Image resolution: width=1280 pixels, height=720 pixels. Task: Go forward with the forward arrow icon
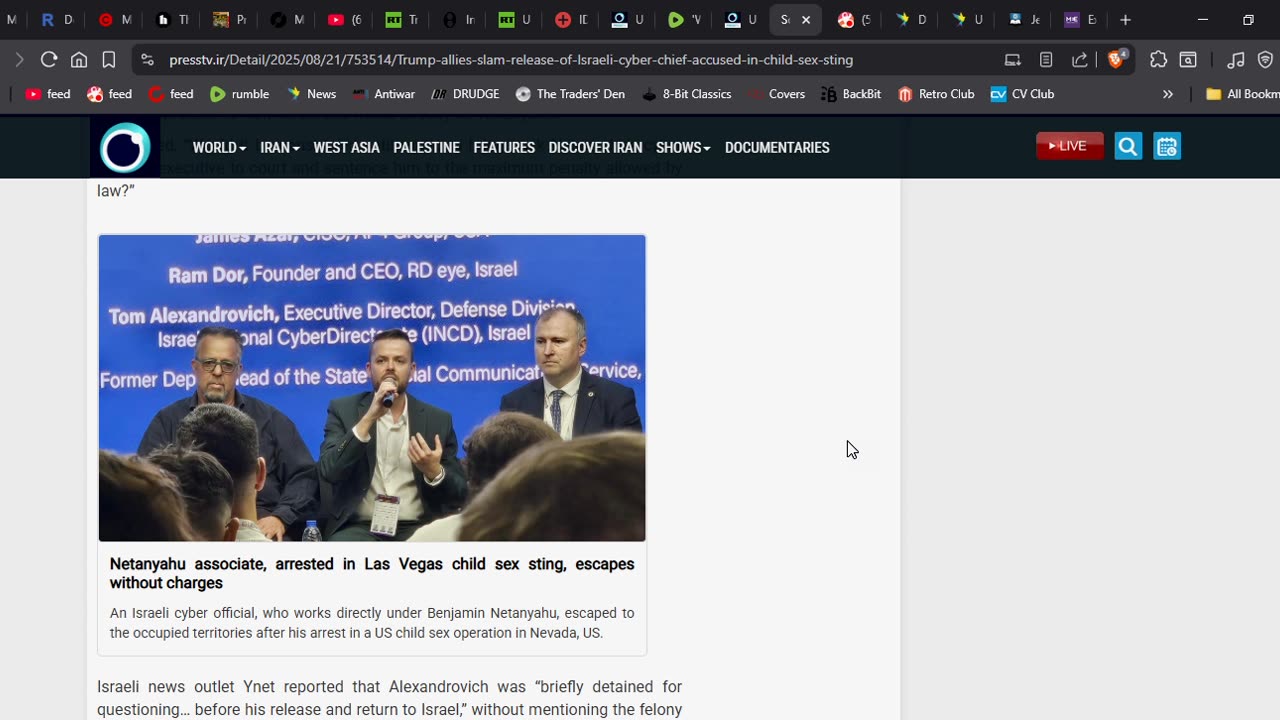coord(19,60)
